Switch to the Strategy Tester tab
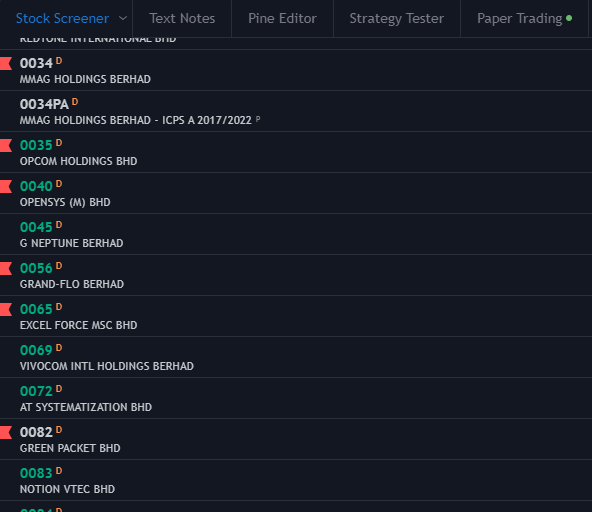The width and height of the screenshot is (592, 512). [x=397, y=19]
